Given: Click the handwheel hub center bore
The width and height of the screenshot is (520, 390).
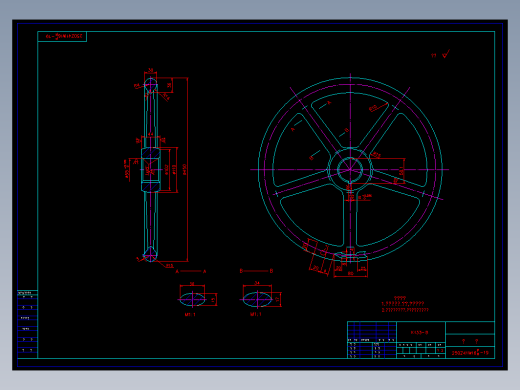Looking at the screenshot, I should pos(350,169).
